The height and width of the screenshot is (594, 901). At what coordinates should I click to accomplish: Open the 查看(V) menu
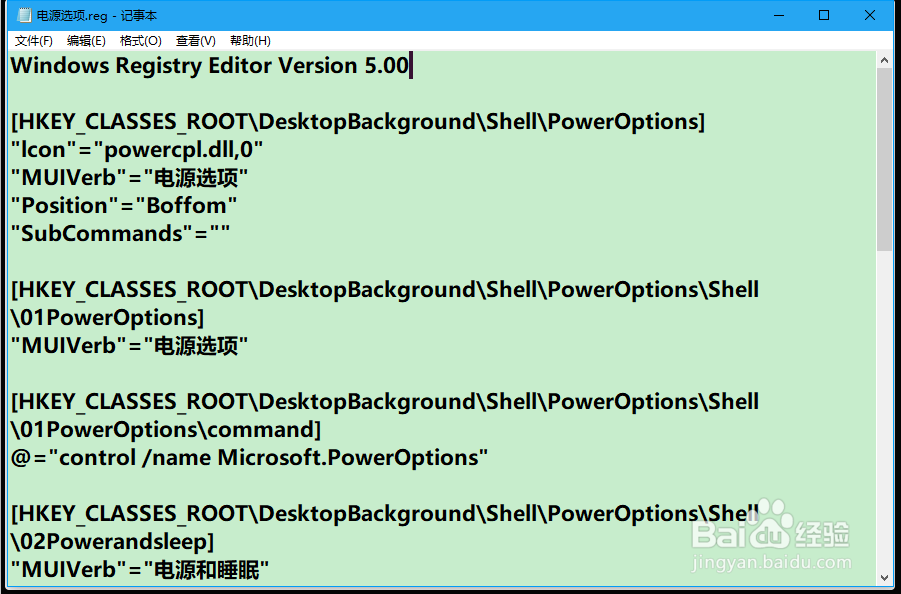(x=195, y=41)
